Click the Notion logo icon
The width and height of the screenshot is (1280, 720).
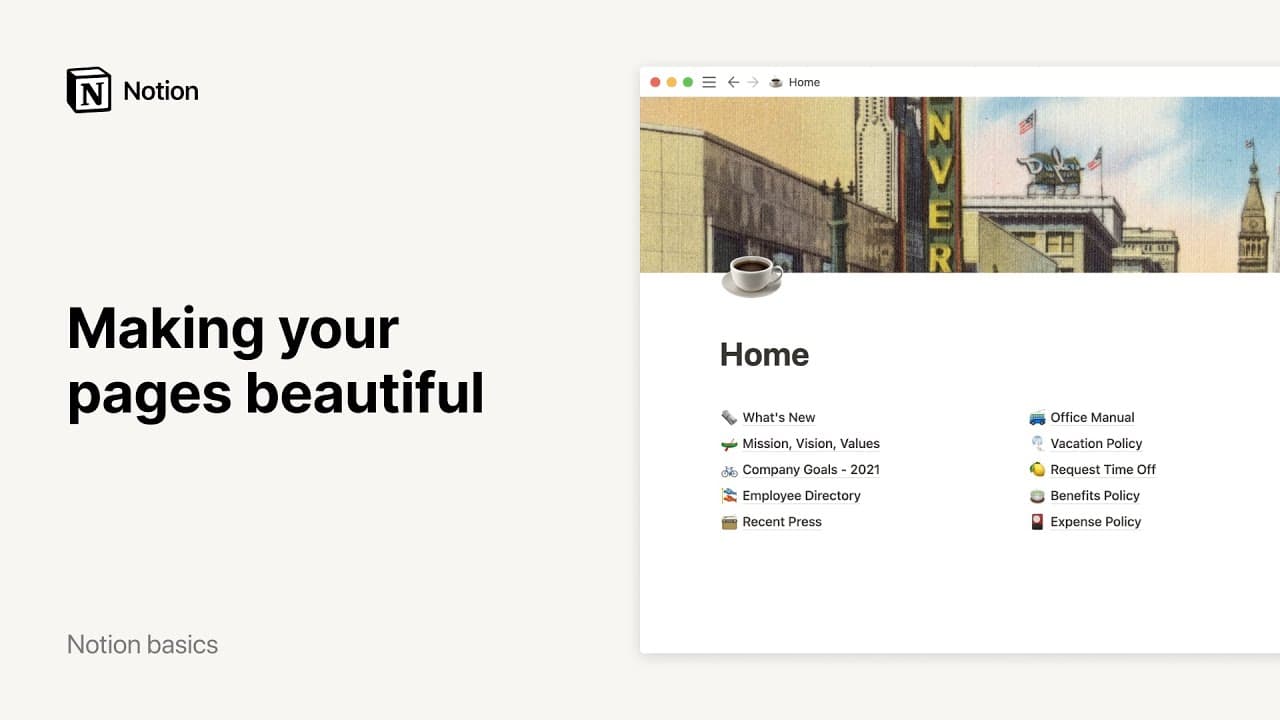pos(89,90)
